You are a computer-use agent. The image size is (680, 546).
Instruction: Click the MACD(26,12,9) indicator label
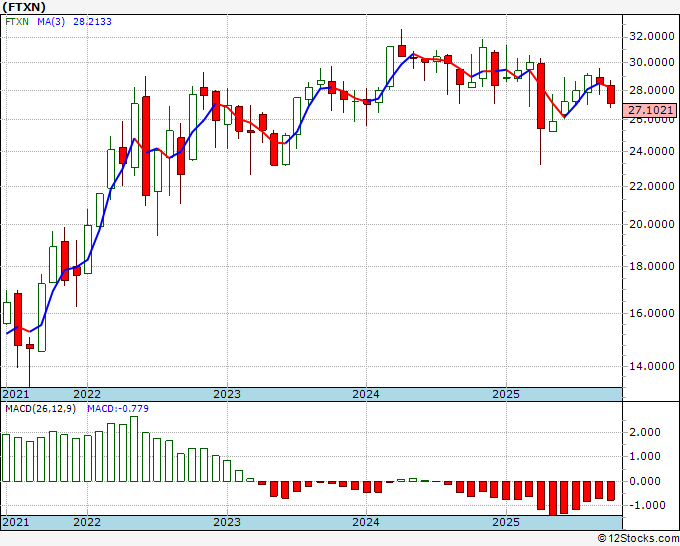point(40,409)
